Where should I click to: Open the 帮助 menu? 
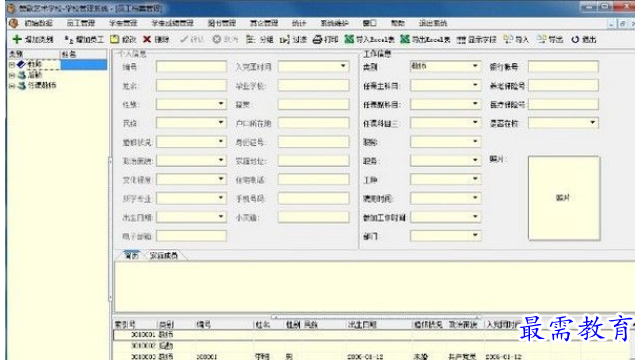pyautogui.click(x=397, y=23)
